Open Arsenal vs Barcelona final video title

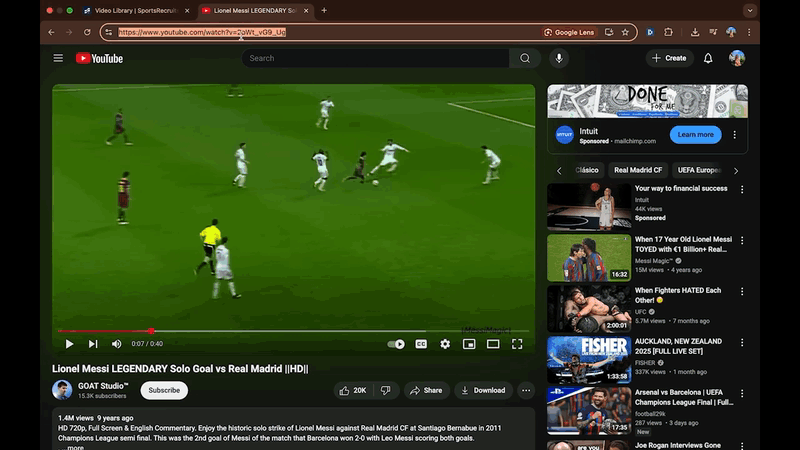tap(684, 397)
